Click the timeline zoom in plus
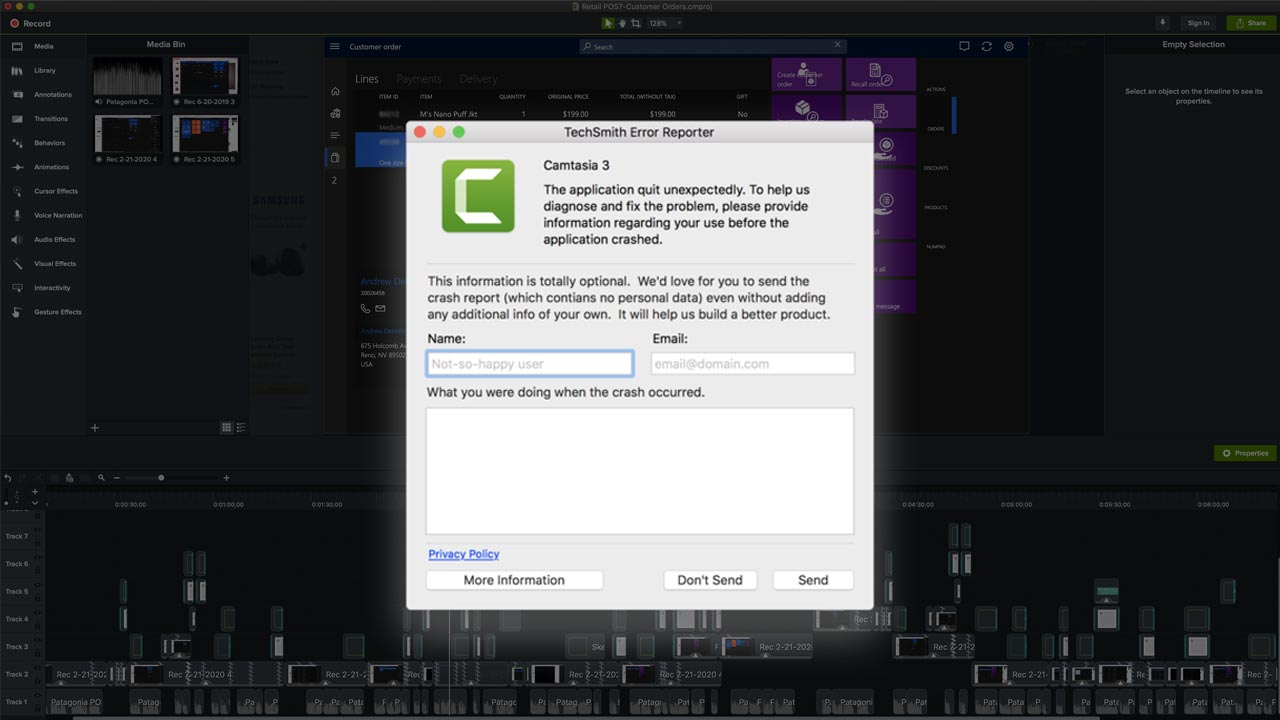 tap(226, 478)
